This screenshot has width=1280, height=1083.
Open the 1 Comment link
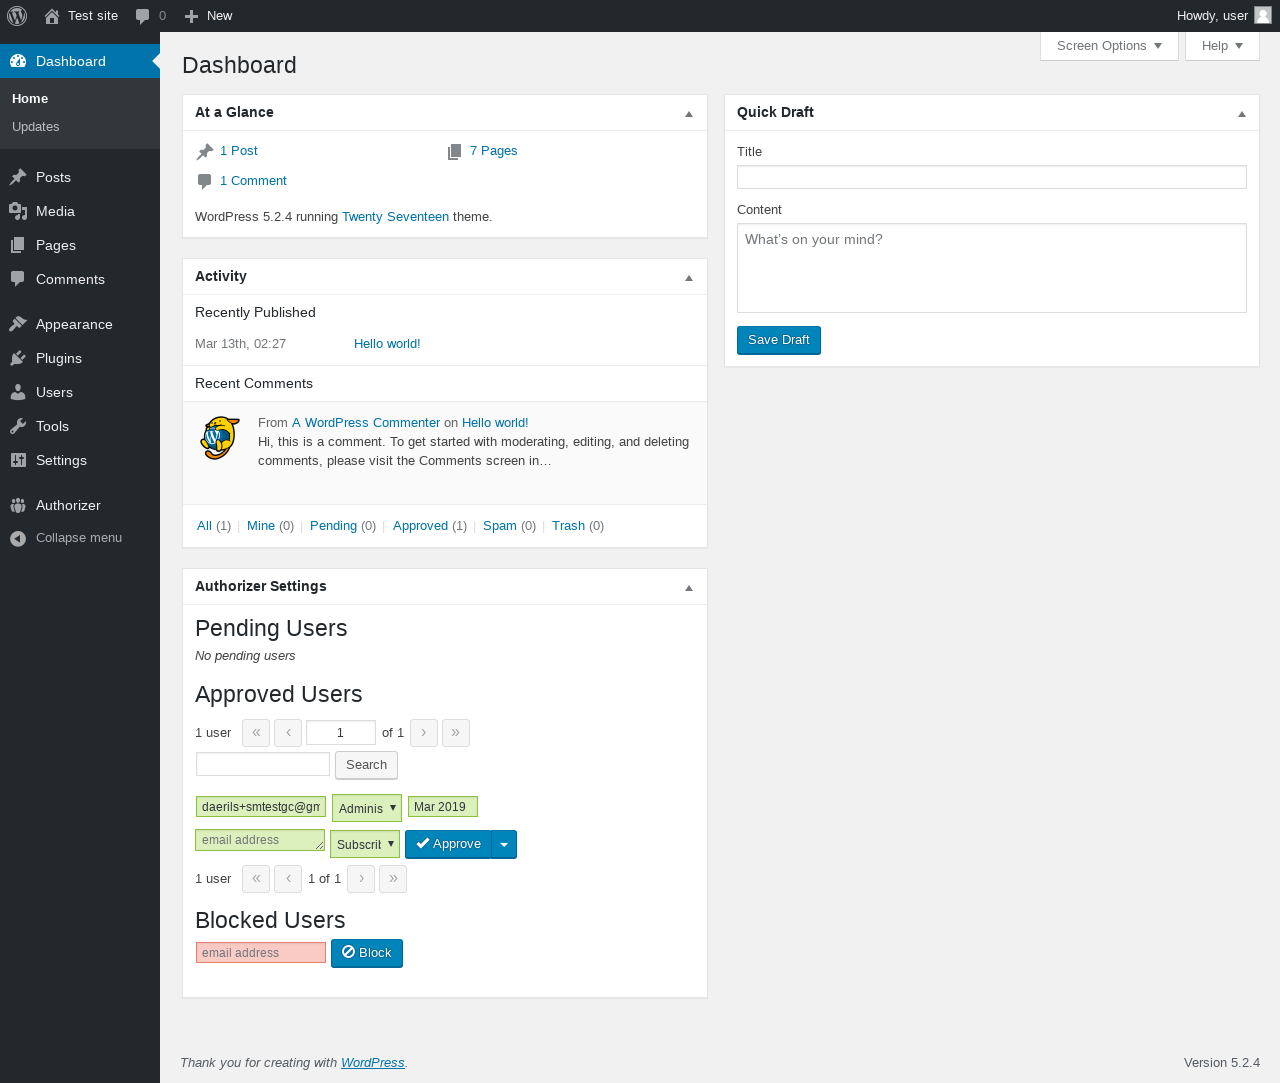click(253, 181)
